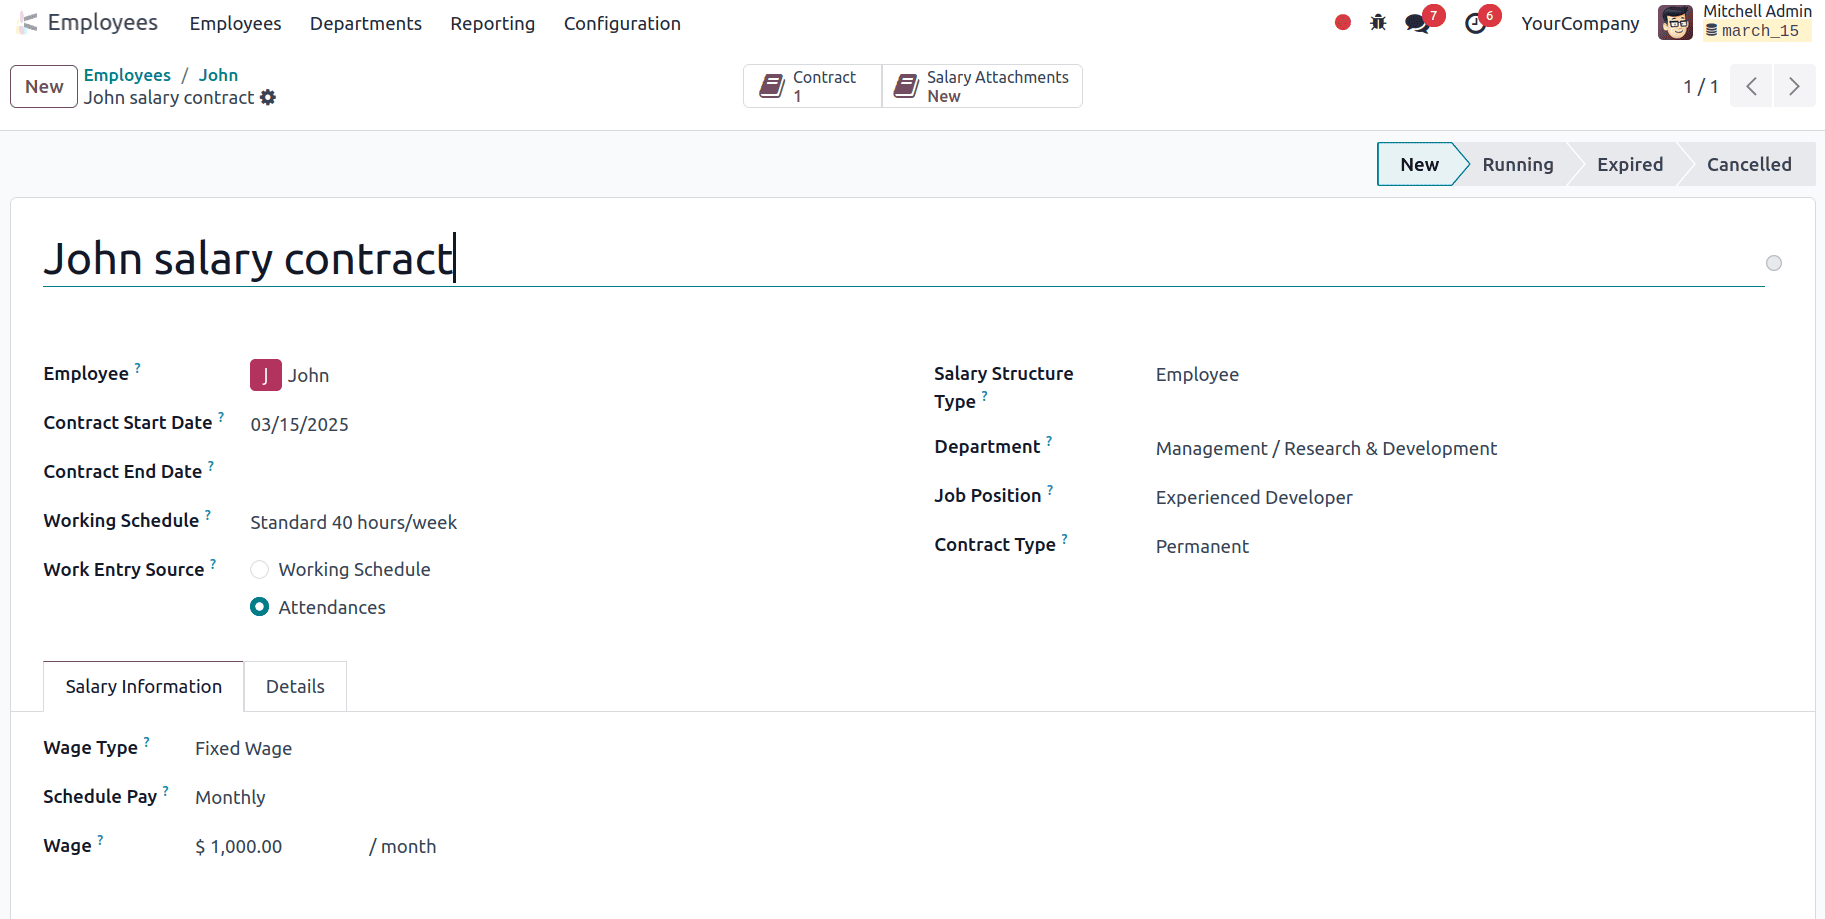Click Job Position help question mark
Image resolution: width=1825 pixels, height=919 pixels.
1050,490
